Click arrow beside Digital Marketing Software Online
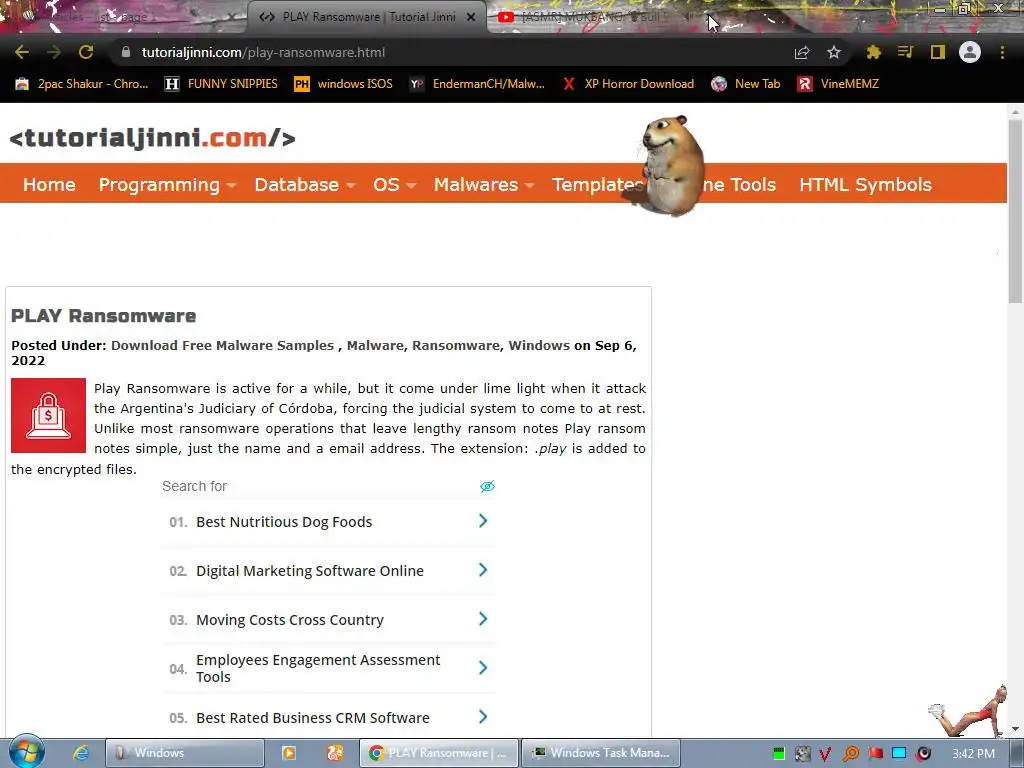 pyautogui.click(x=483, y=569)
